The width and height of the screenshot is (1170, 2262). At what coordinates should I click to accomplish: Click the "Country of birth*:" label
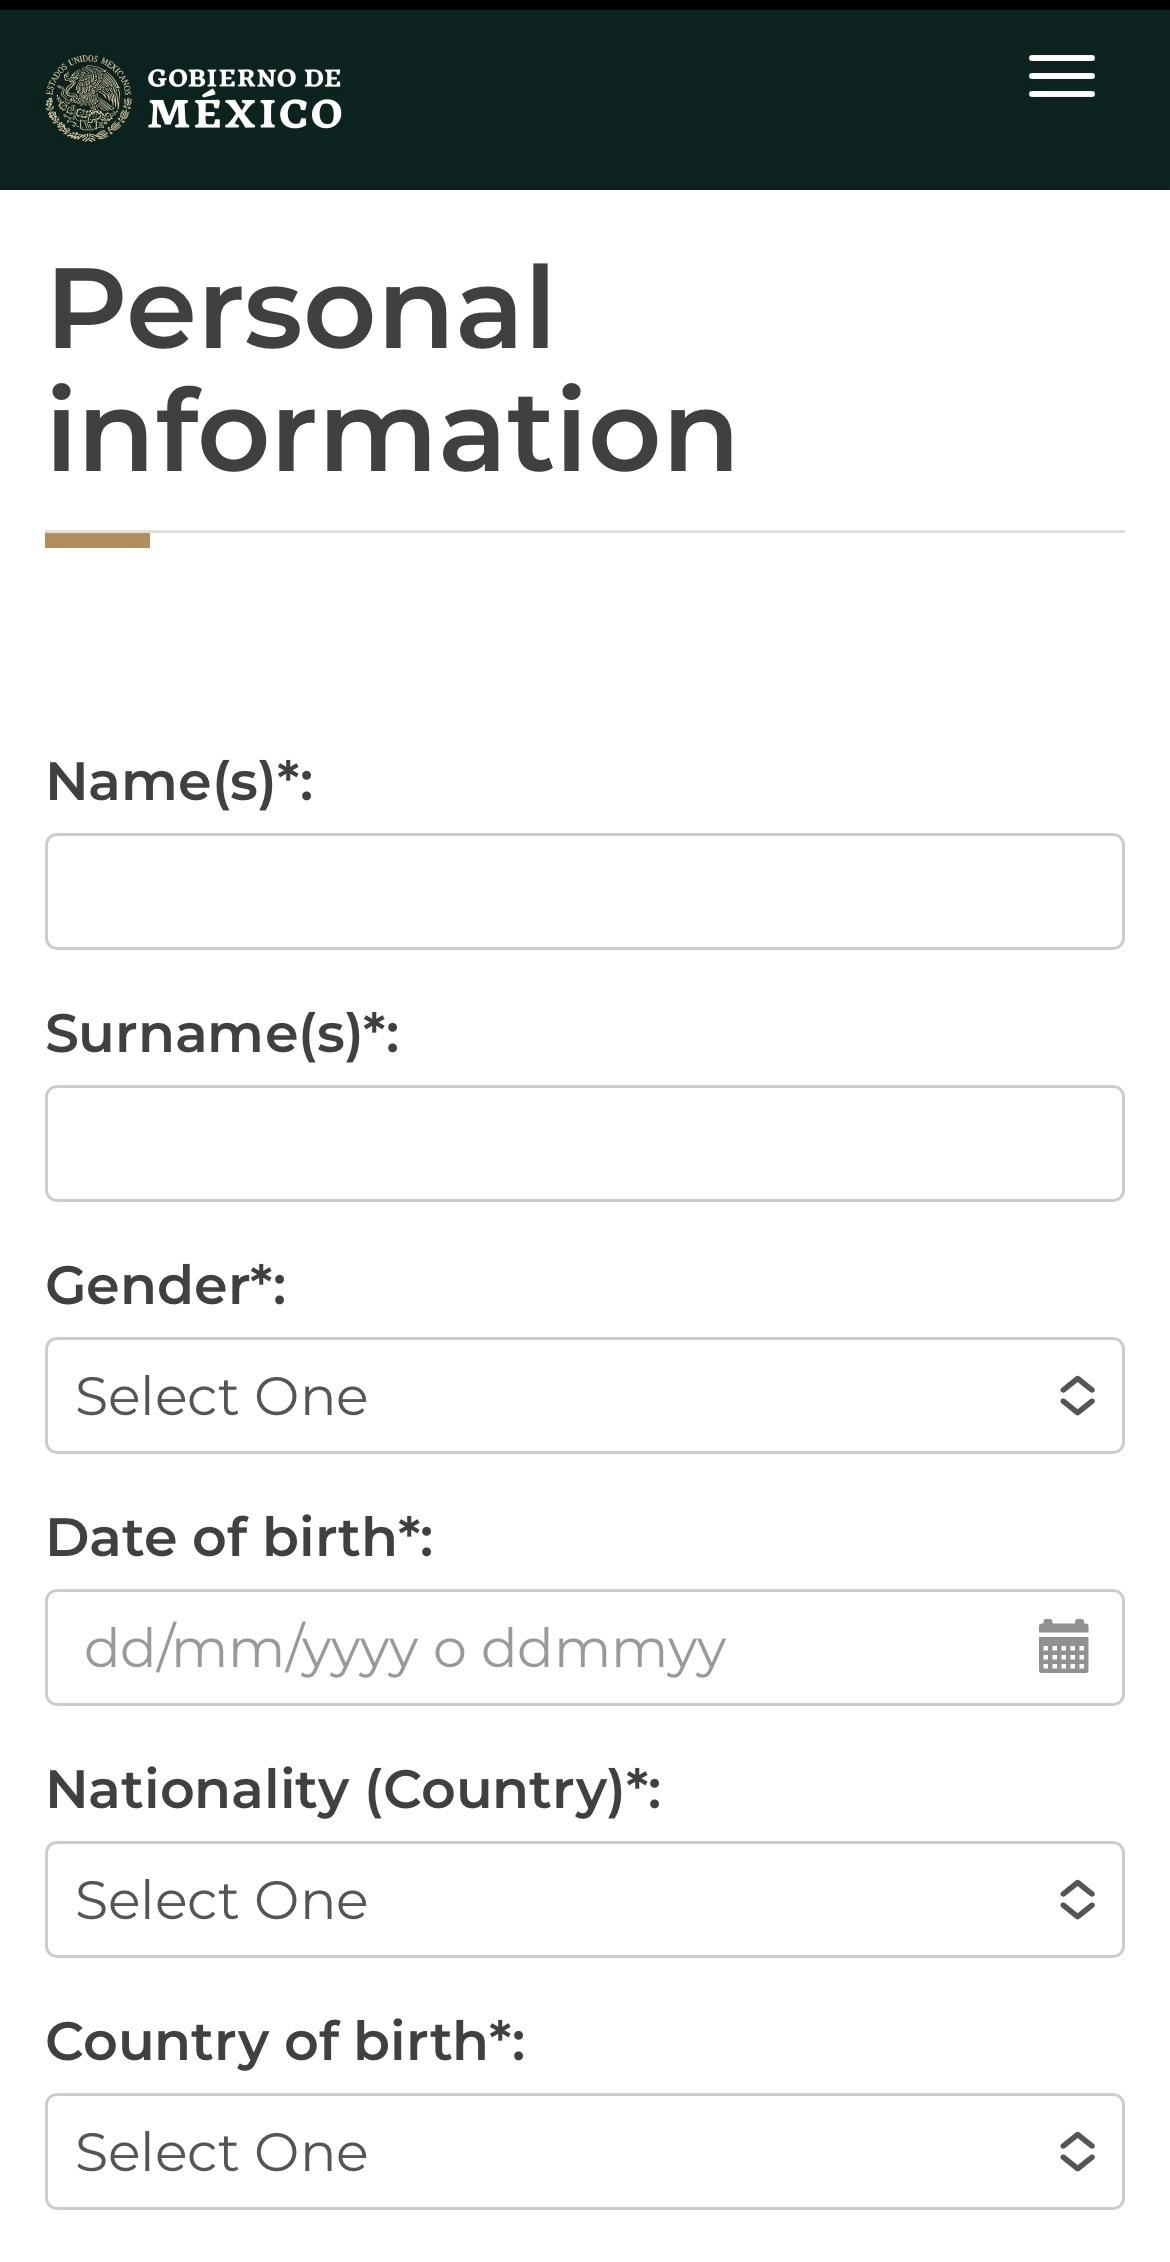tap(285, 2041)
